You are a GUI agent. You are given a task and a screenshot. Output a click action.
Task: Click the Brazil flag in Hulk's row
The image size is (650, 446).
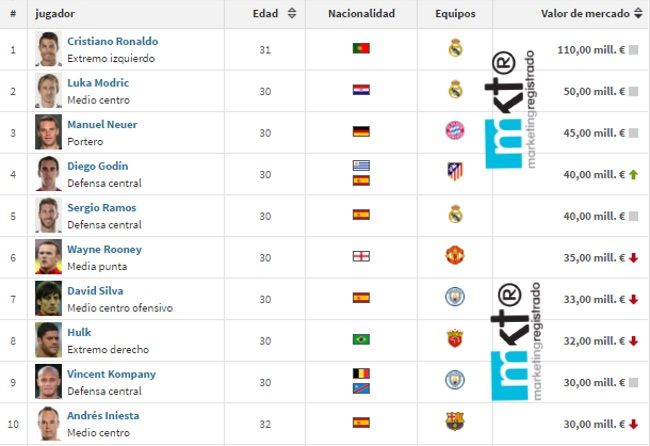[x=361, y=339]
